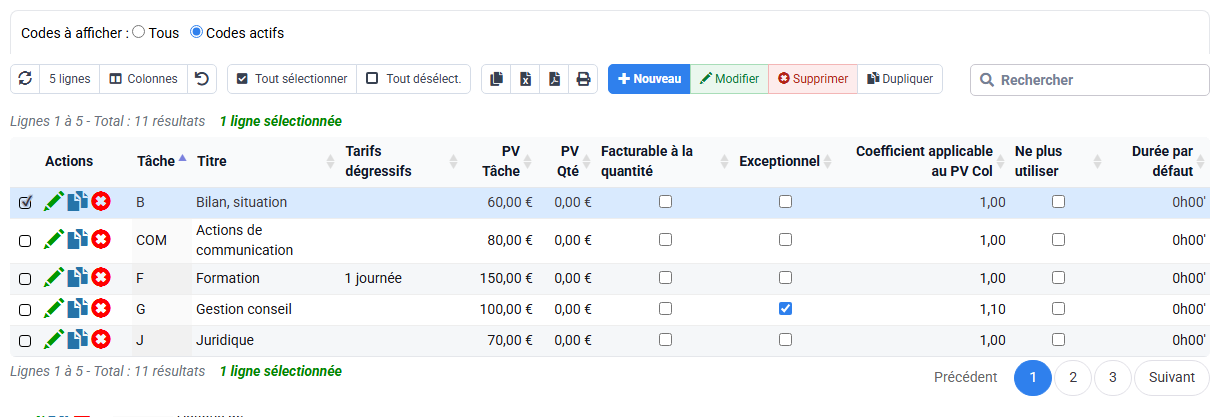This screenshot has width=1220, height=417.
Task: Uncheck the selection box for row B
Action: pyautogui.click(x=25, y=202)
